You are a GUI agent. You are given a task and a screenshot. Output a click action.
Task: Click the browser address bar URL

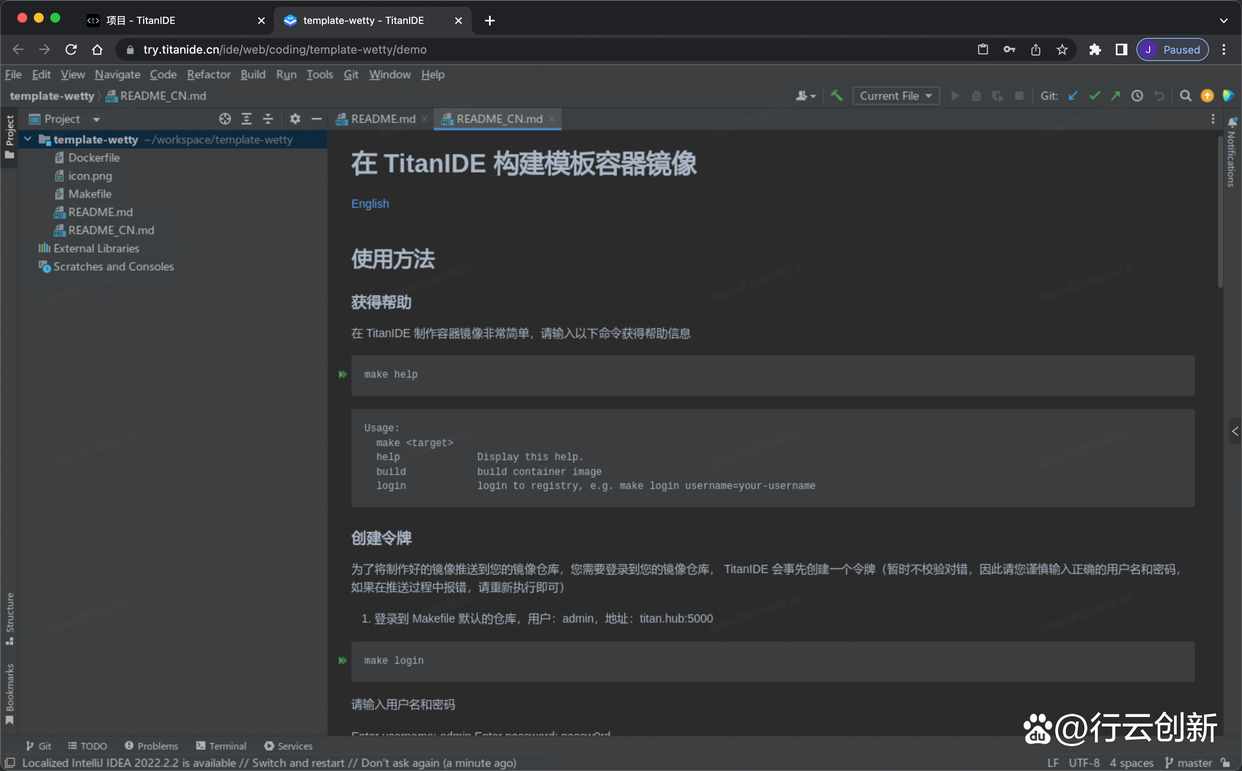[285, 49]
